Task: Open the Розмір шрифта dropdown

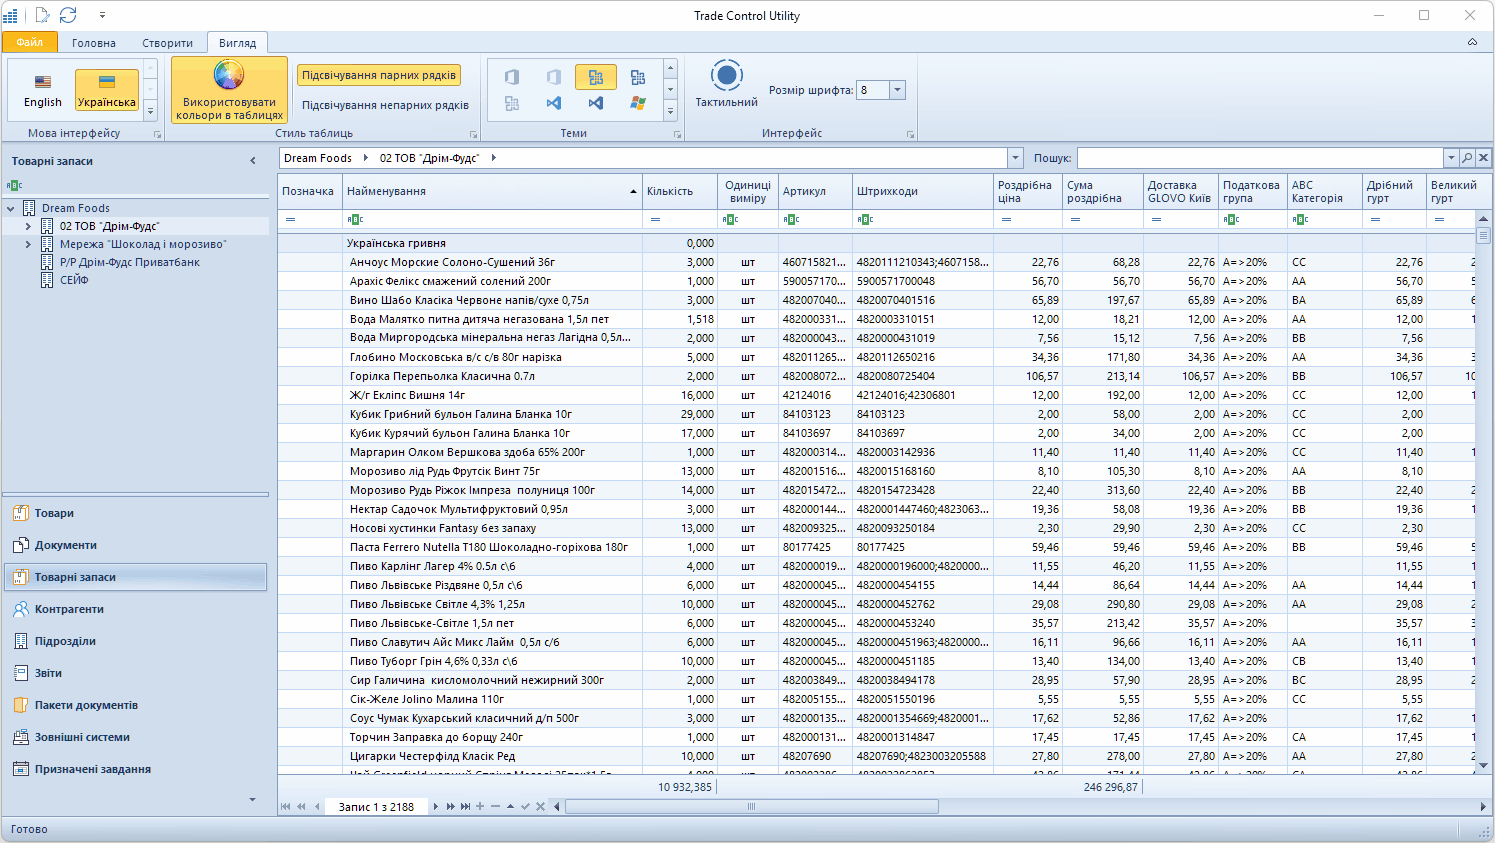Action: click(x=897, y=90)
